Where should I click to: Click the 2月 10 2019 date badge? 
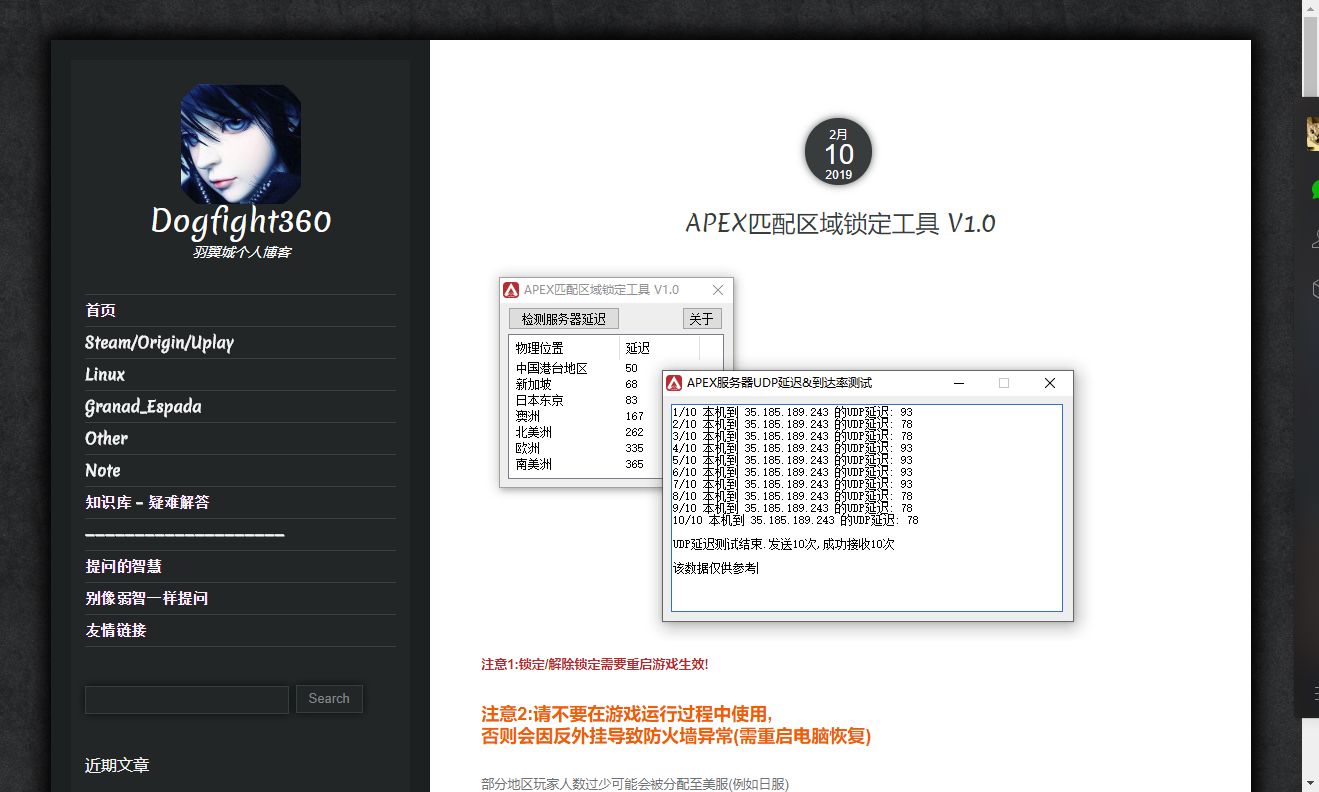[x=838, y=153]
